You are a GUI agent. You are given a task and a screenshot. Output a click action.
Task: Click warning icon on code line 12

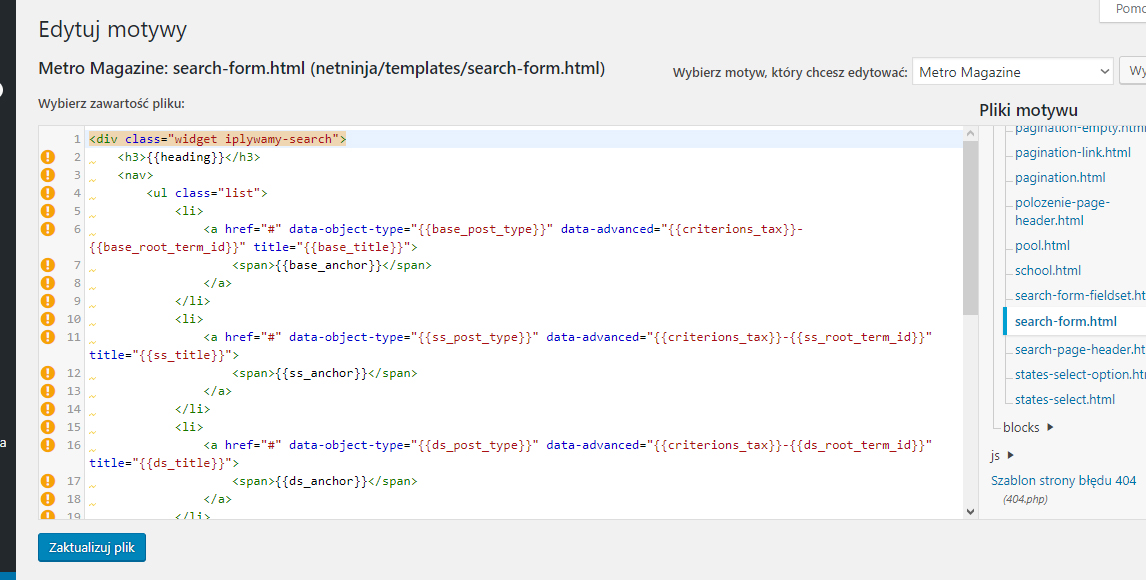tap(48, 373)
